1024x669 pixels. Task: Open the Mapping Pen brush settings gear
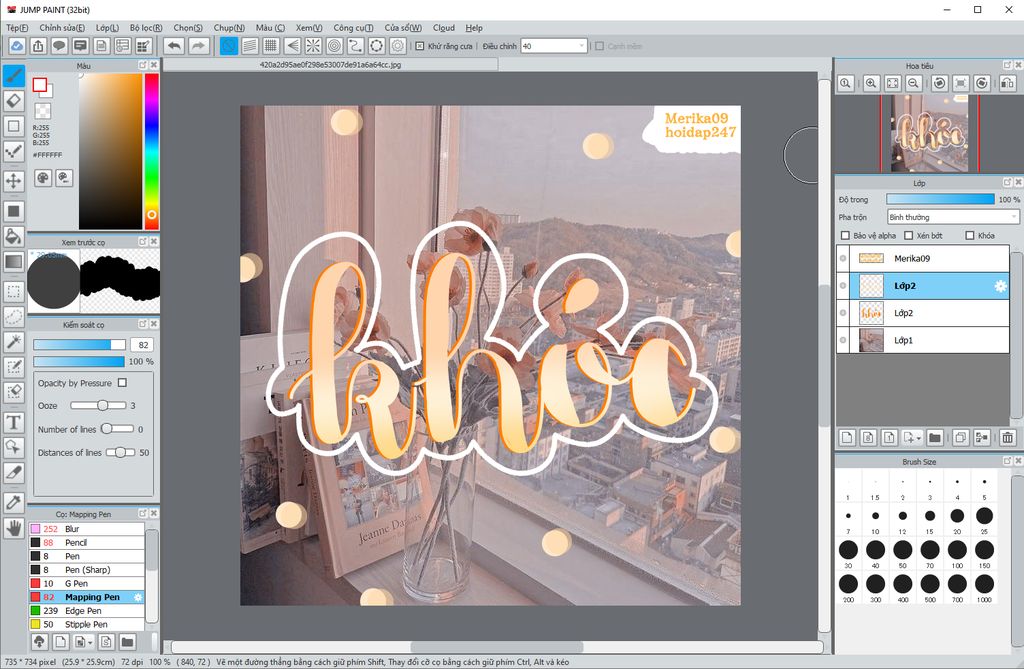pyautogui.click(x=138, y=597)
